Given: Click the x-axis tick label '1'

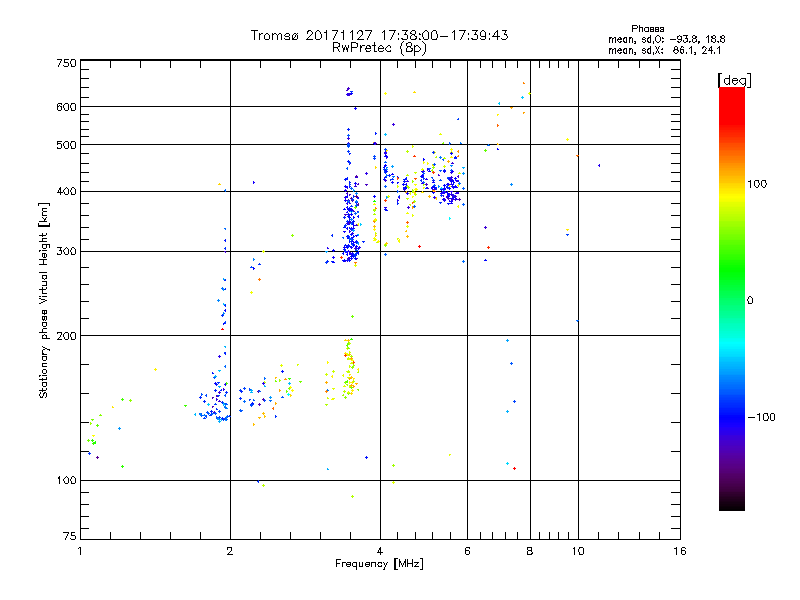Looking at the screenshot, I should [80, 551].
